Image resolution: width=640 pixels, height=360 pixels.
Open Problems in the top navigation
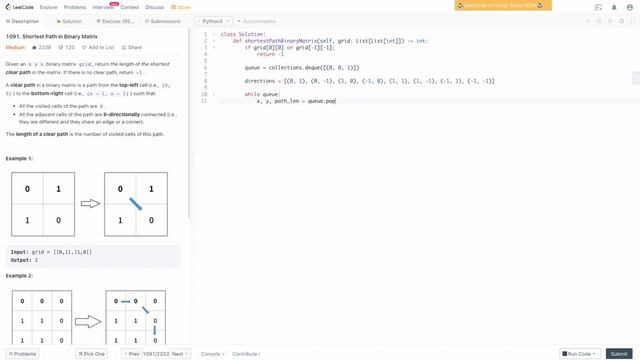coord(75,7)
